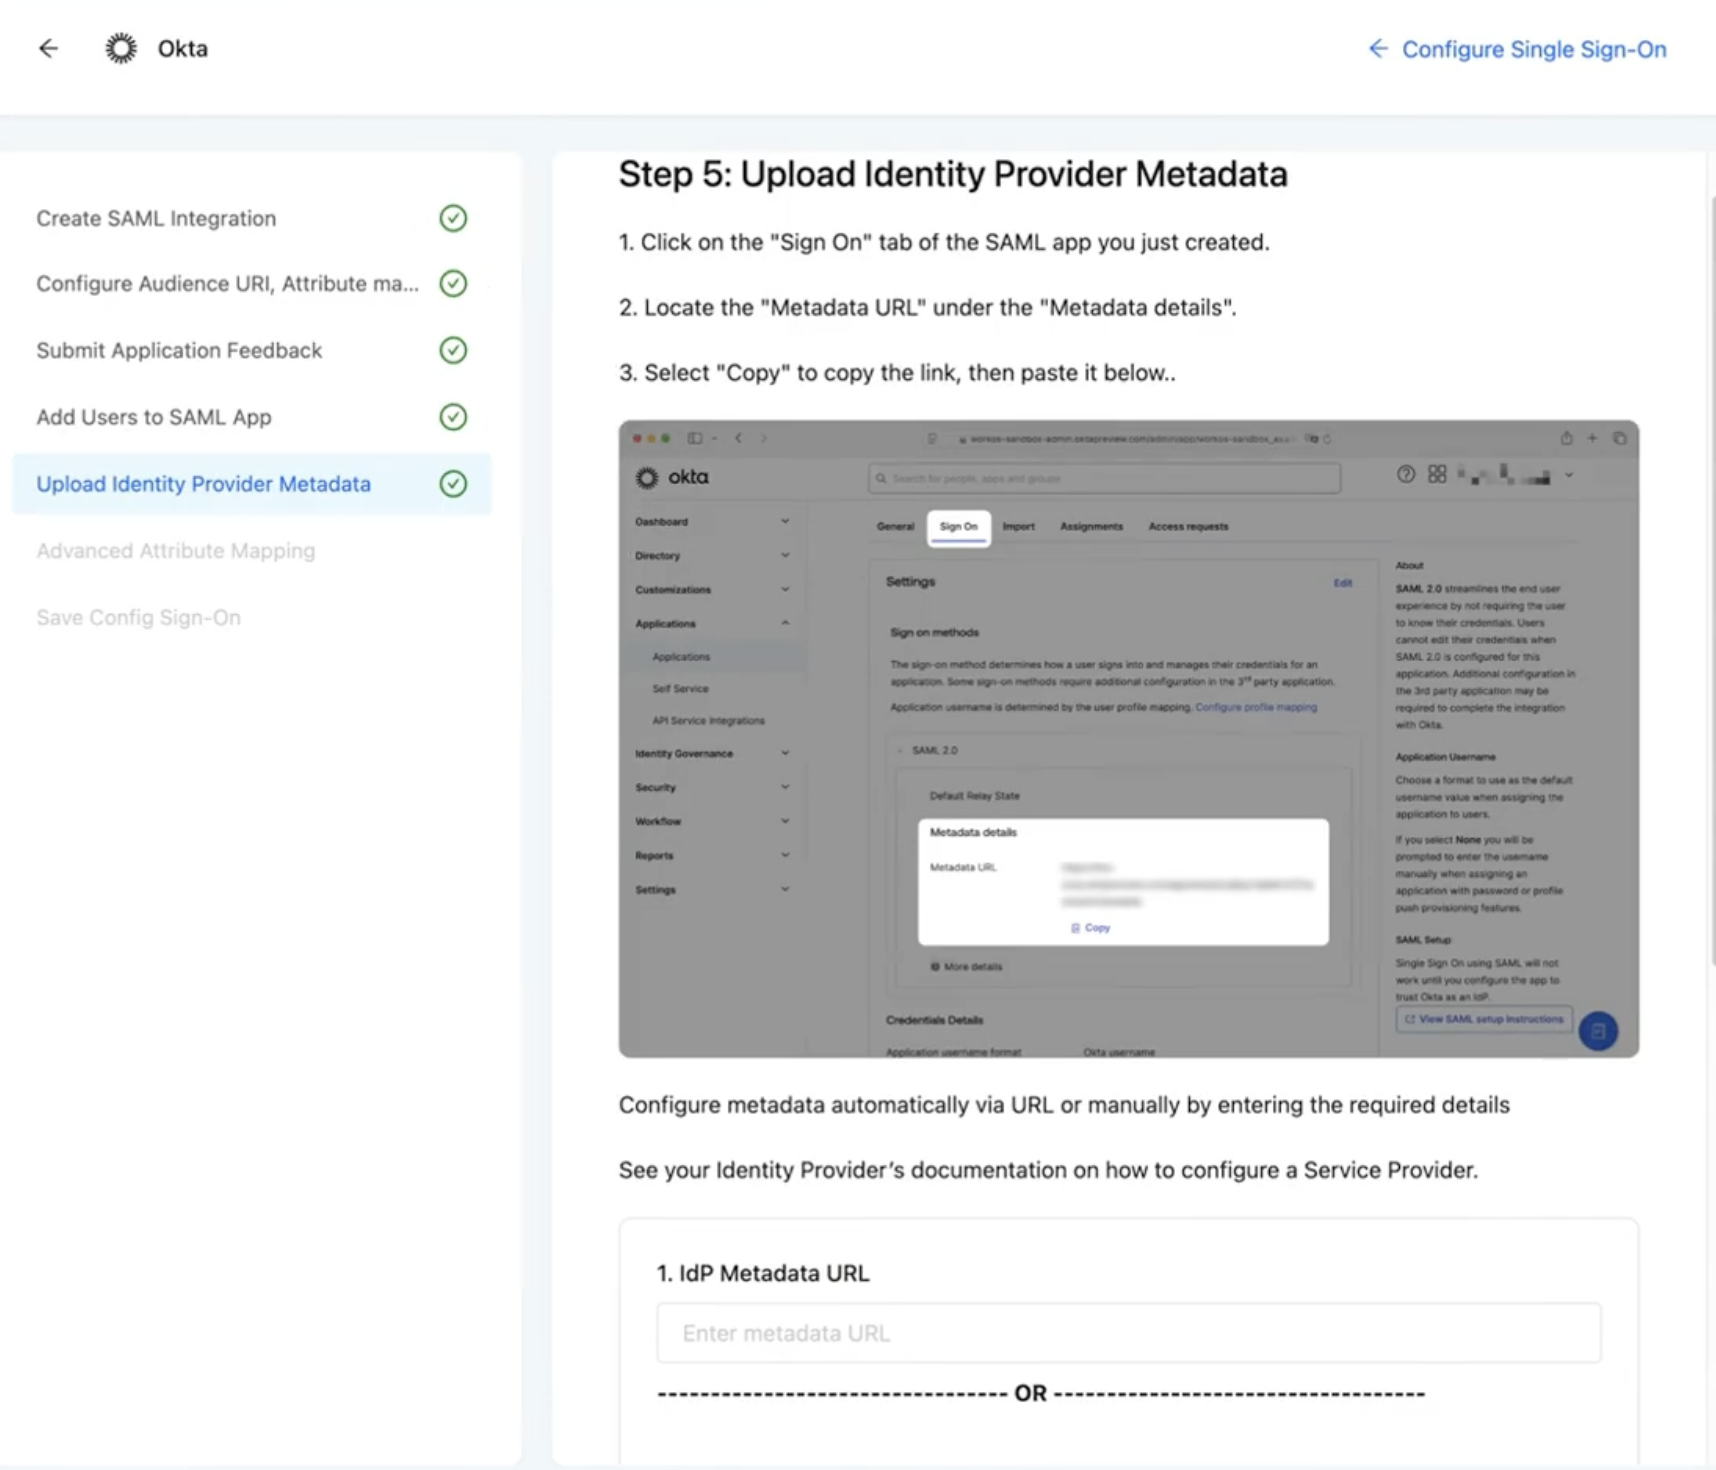Click the "1. IdP Metadata URL" label
The width and height of the screenshot is (1716, 1470).
pyautogui.click(x=763, y=1273)
